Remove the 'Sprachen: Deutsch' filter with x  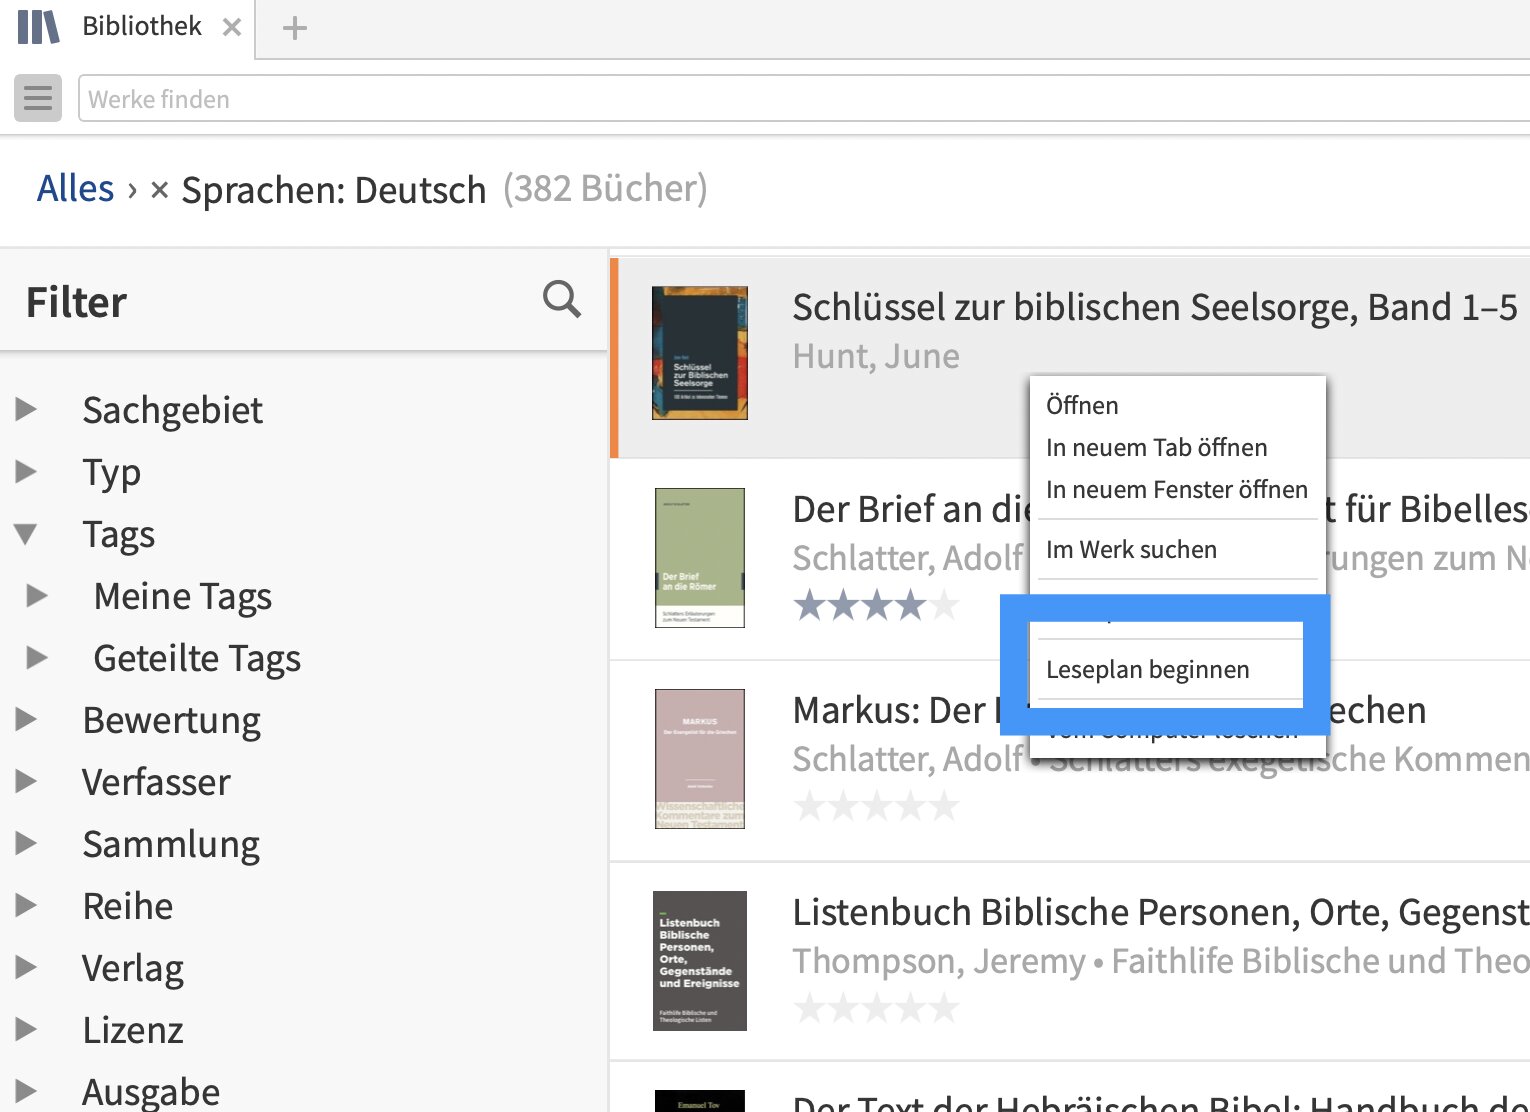pyautogui.click(x=159, y=189)
